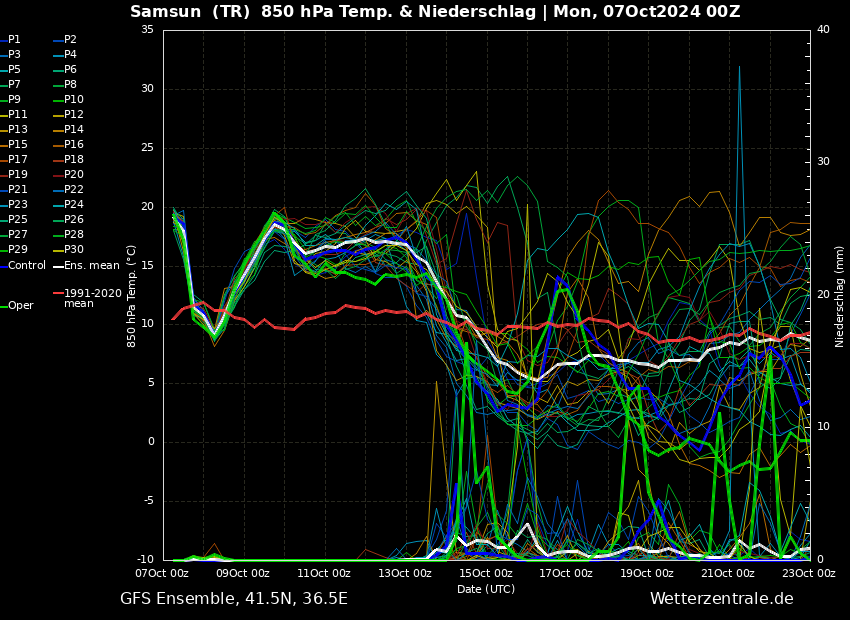Click the P10 legend label

[74, 99]
